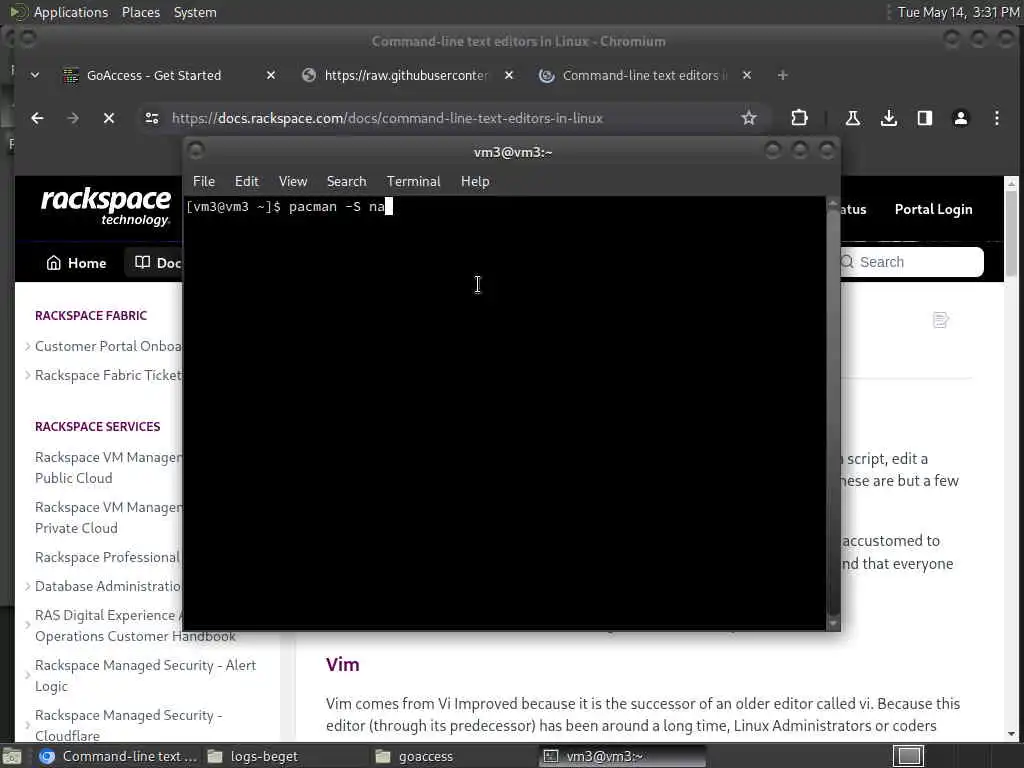Open terminal Search menu
Screen dimensions: 1024x768
pyautogui.click(x=346, y=182)
